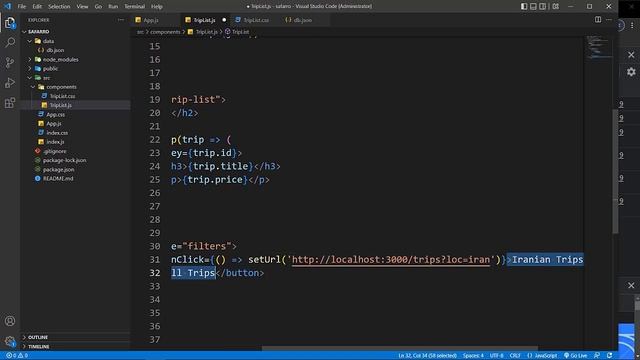Open the Manage gear icon in activity bar
Screen dimensions: 640x360
(x=10, y=341)
